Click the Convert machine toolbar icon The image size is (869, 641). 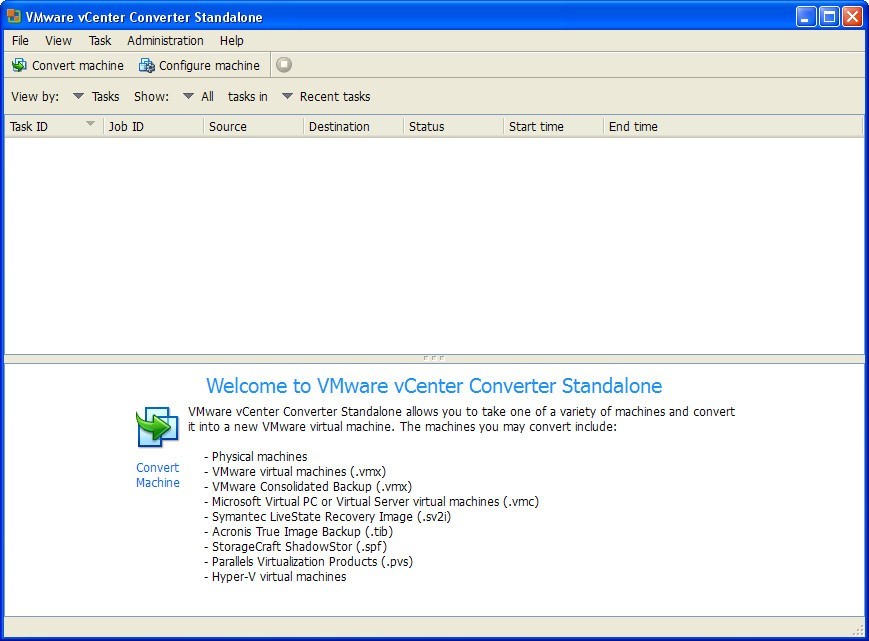[19, 65]
